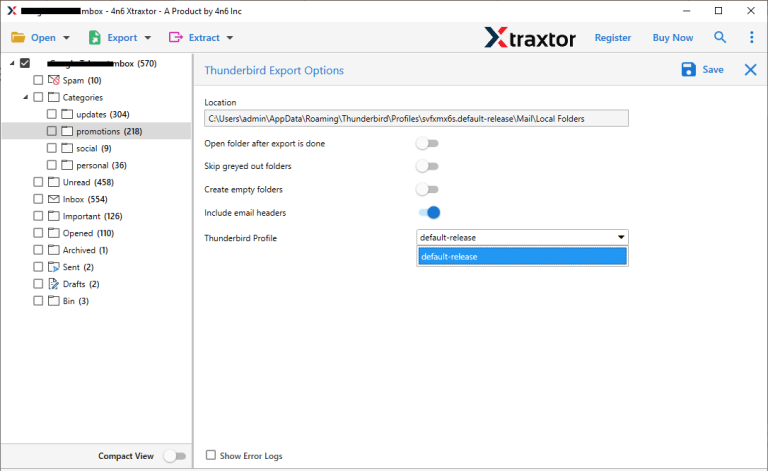Click the Inbox envelope icon
768x471 pixels.
(54, 199)
